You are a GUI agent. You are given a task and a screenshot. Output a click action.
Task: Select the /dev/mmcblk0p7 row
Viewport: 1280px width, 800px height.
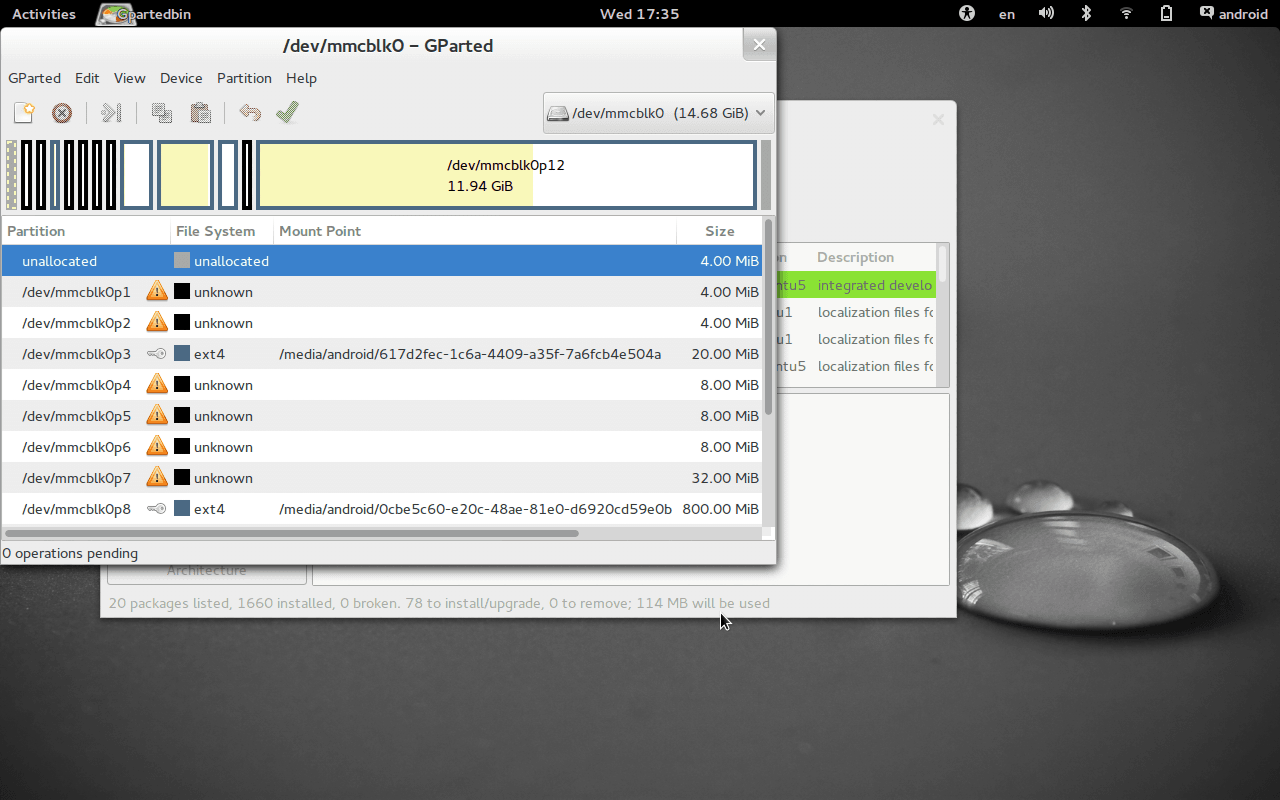(x=382, y=478)
